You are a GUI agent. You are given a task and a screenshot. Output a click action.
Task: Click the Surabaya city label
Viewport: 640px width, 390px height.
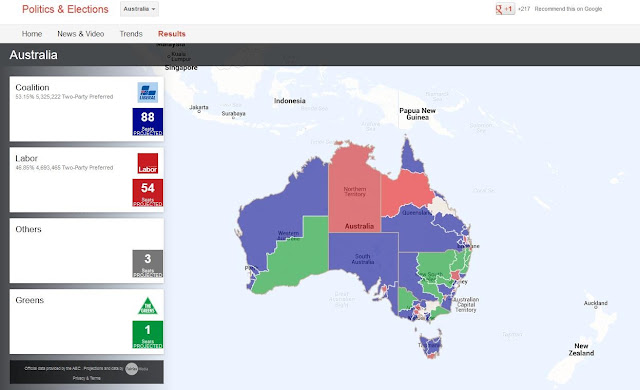coord(233,113)
